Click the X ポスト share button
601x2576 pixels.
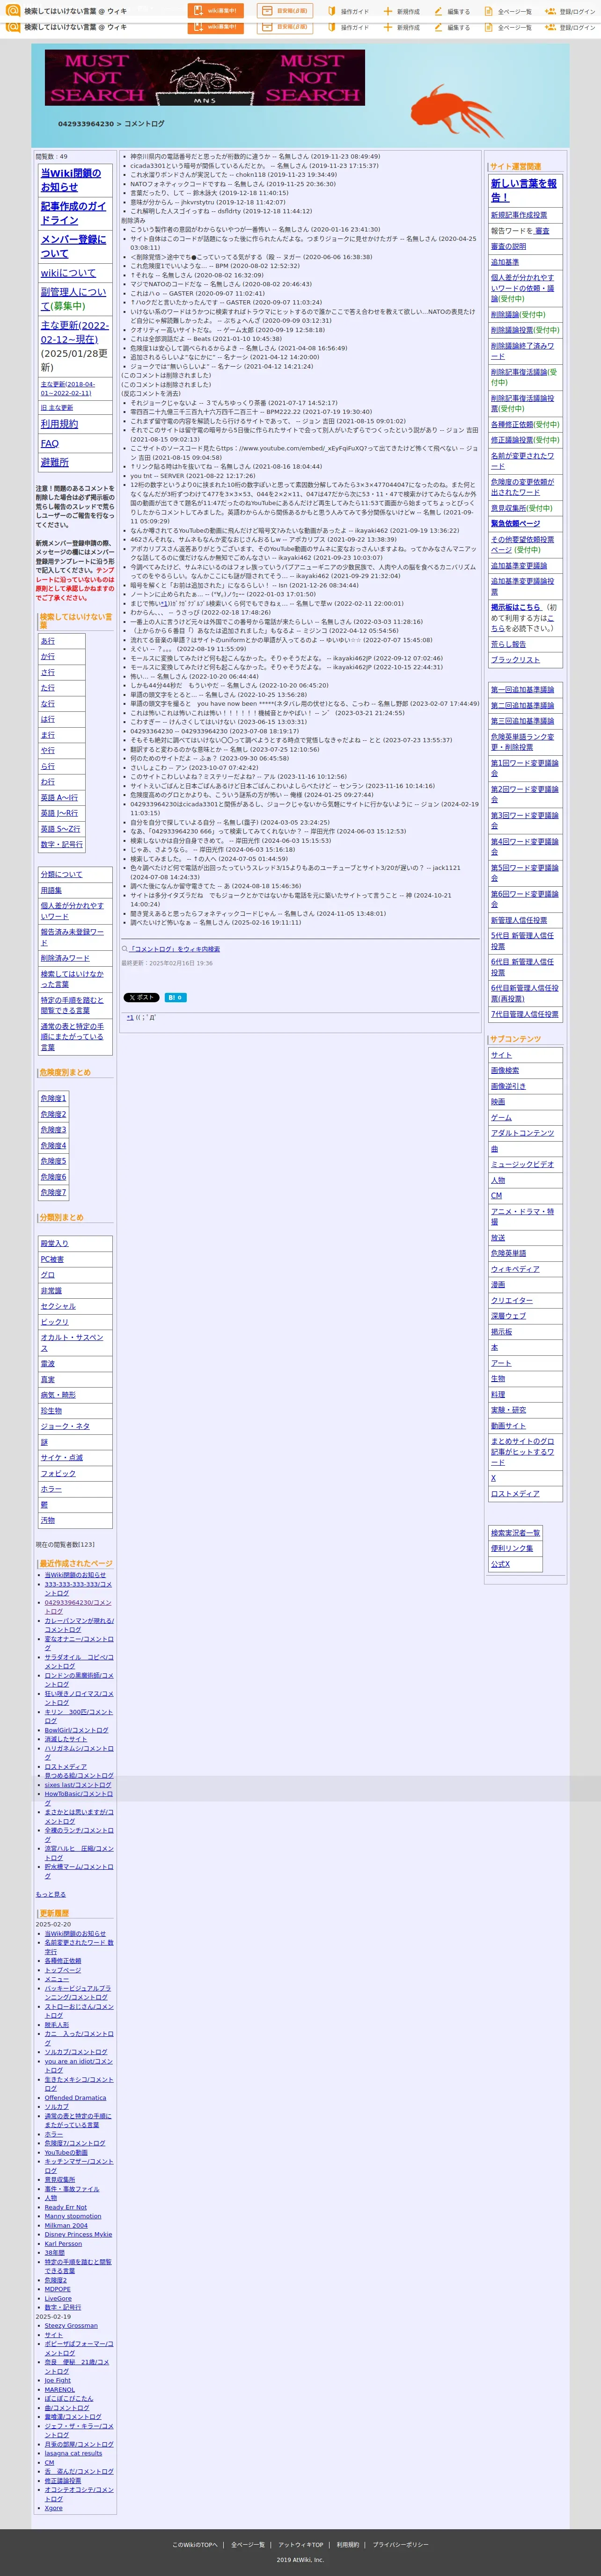(141, 997)
